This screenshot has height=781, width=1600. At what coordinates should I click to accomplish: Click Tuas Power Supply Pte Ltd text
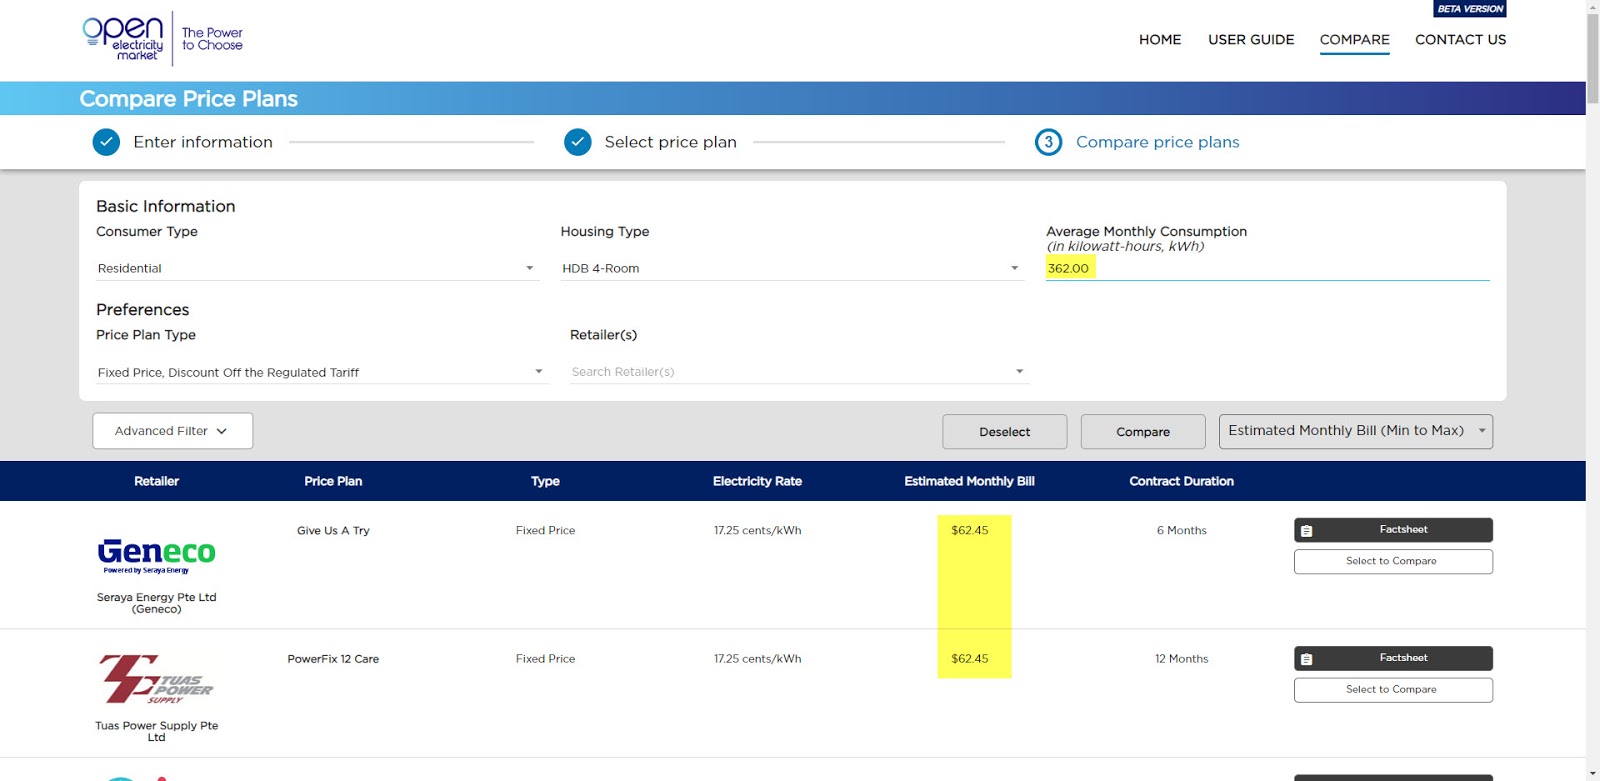[157, 732]
